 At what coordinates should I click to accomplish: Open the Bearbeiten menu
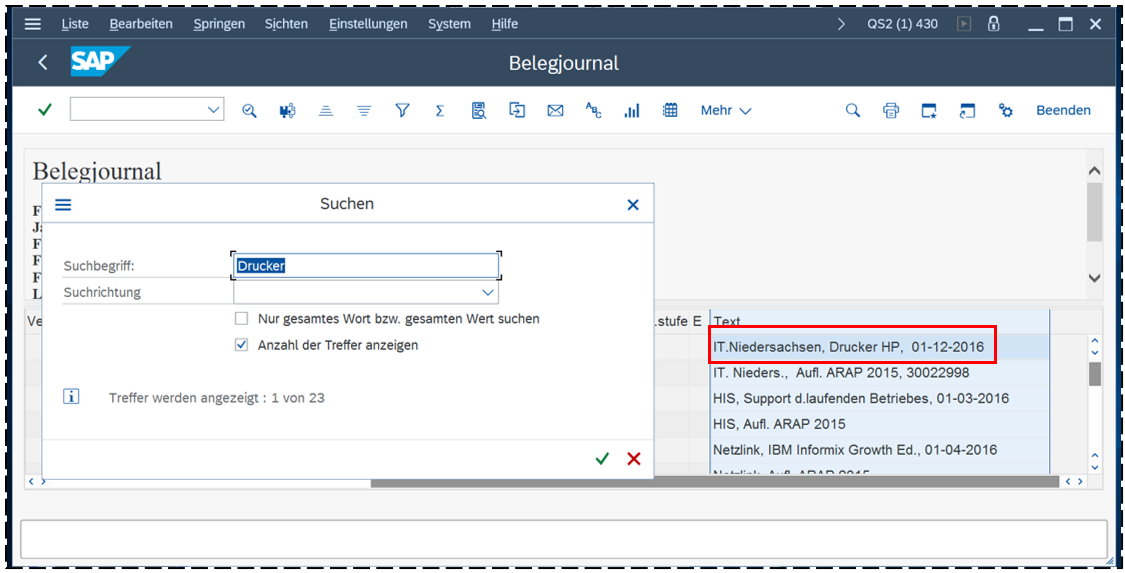(141, 24)
